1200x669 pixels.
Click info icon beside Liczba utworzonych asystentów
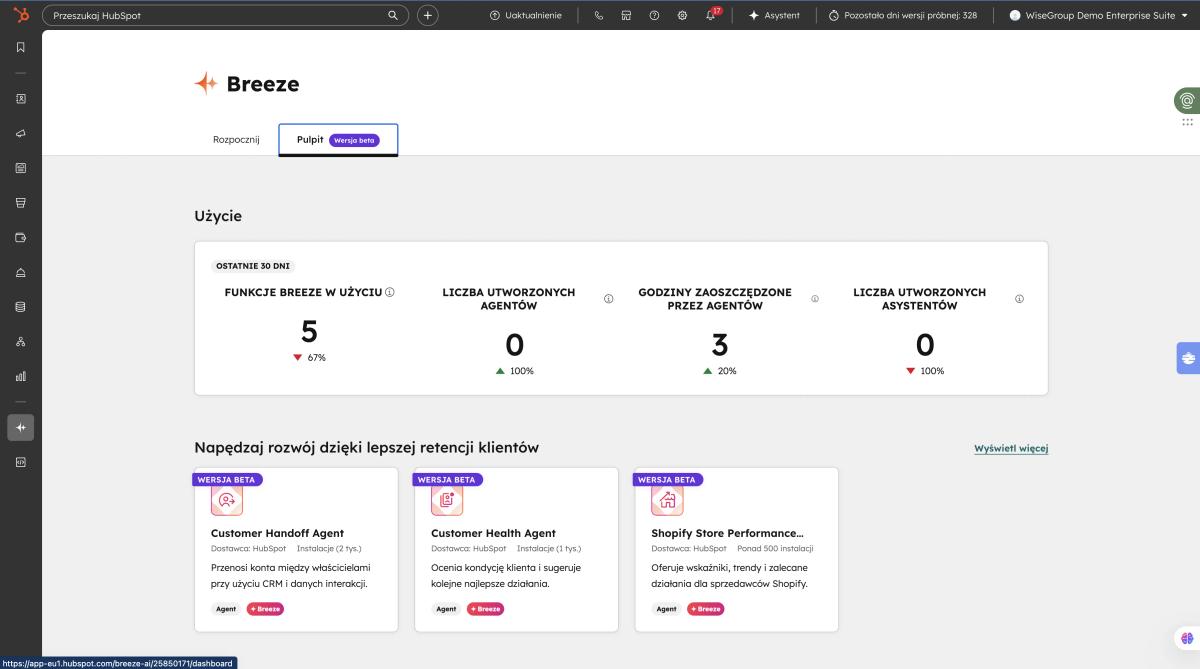pyautogui.click(x=1019, y=299)
